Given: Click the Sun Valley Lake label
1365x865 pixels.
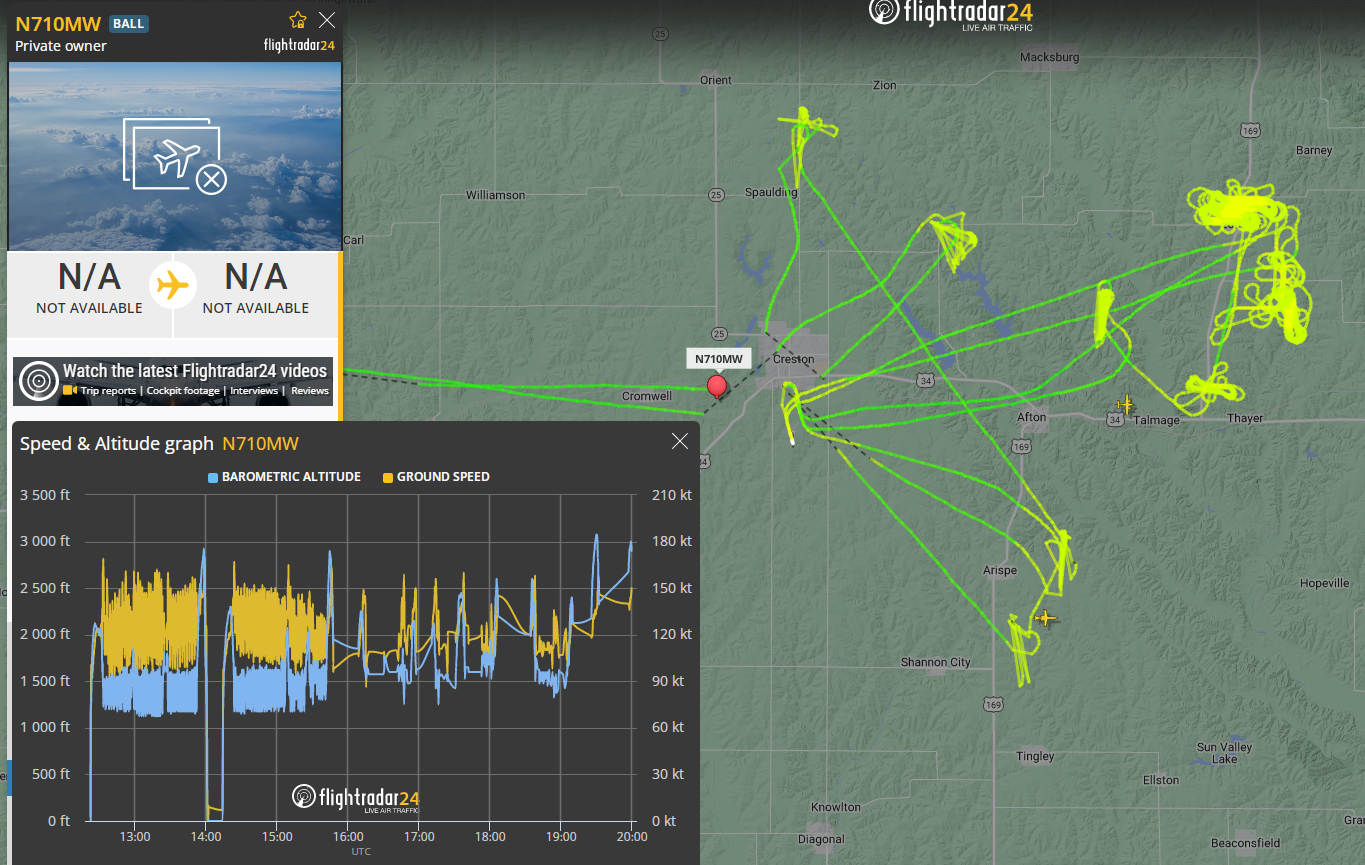Looking at the screenshot, I should [x=1224, y=753].
